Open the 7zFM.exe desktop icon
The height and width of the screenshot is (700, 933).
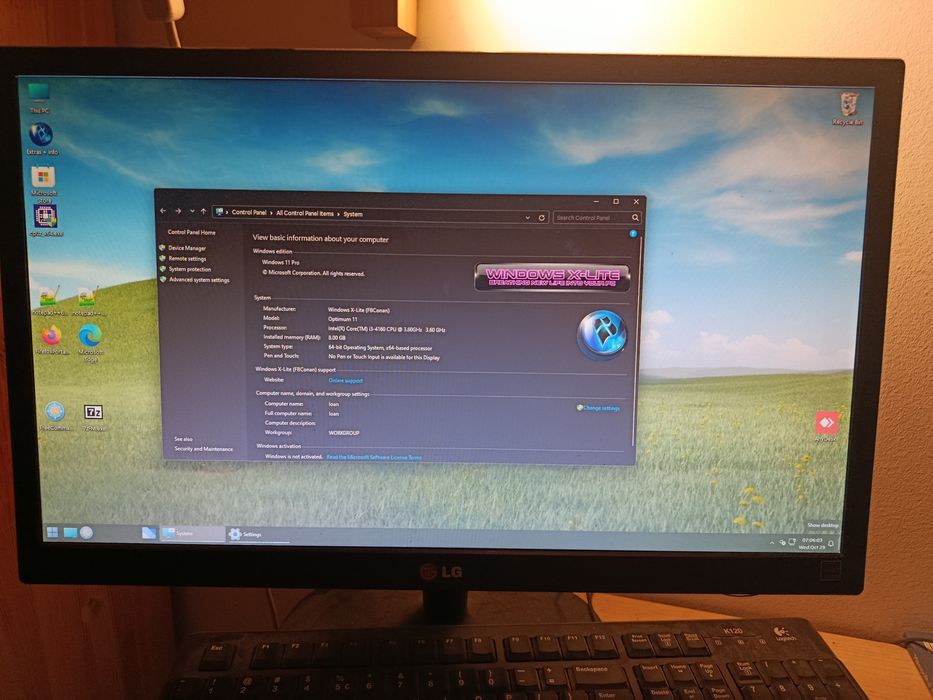click(x=93, y=416)
